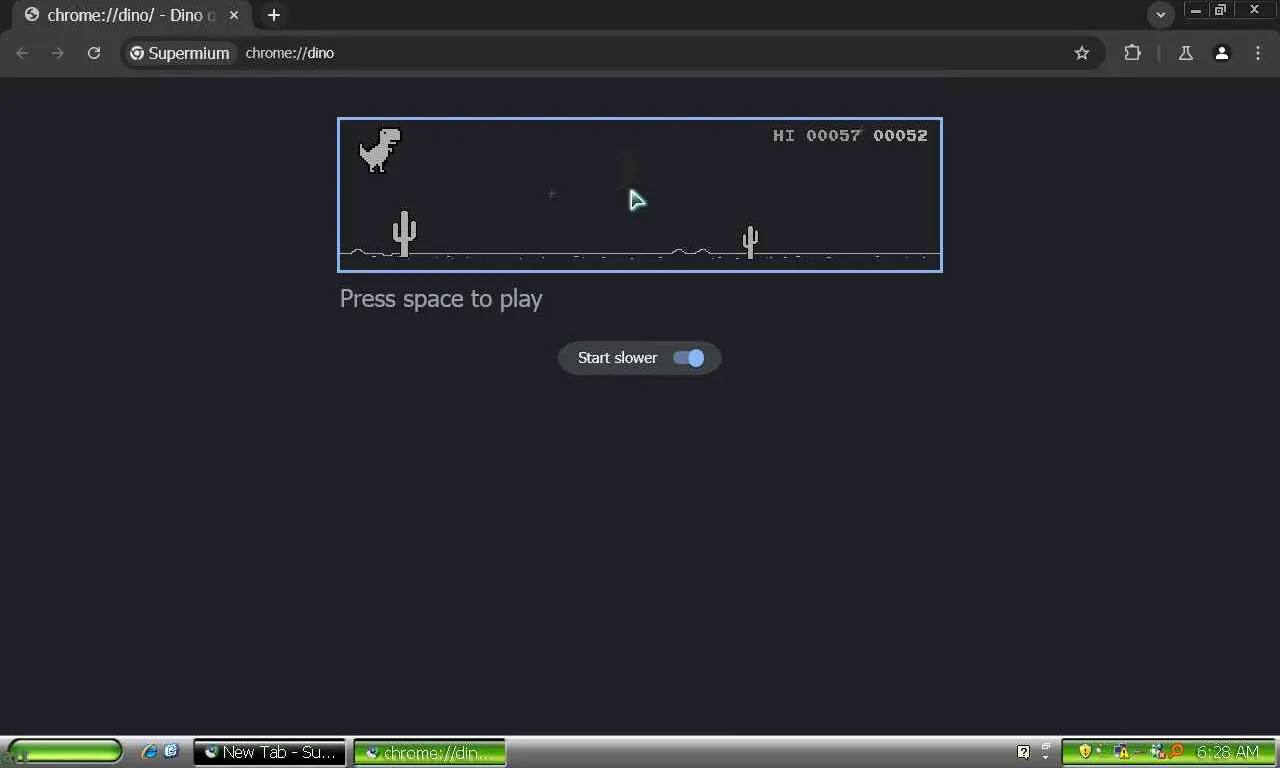Turn off the Start slower toggle
The image size is (1280, 768).
689,358
